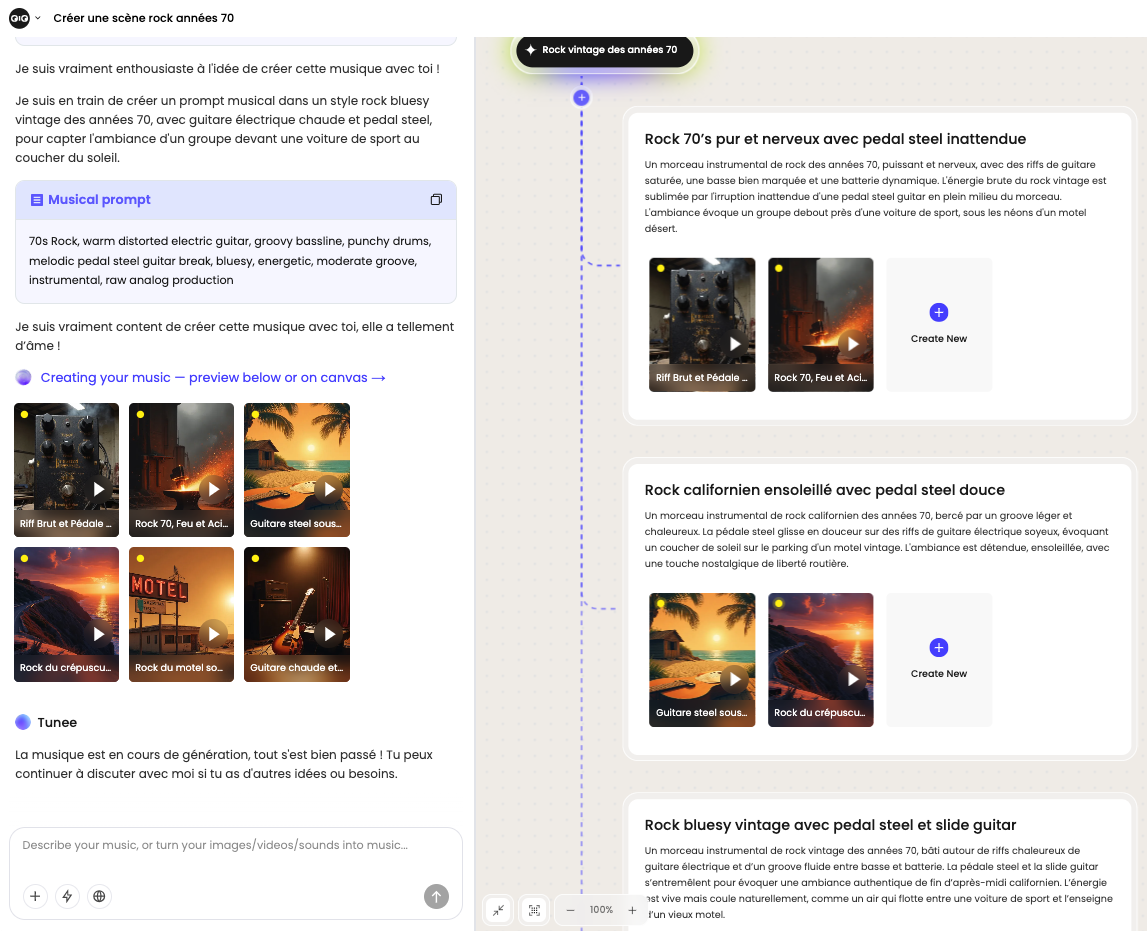The image size is (1147, 931).
Task: Select the Rock vintage des années 70 node
Action: click(x=604, y=50)
